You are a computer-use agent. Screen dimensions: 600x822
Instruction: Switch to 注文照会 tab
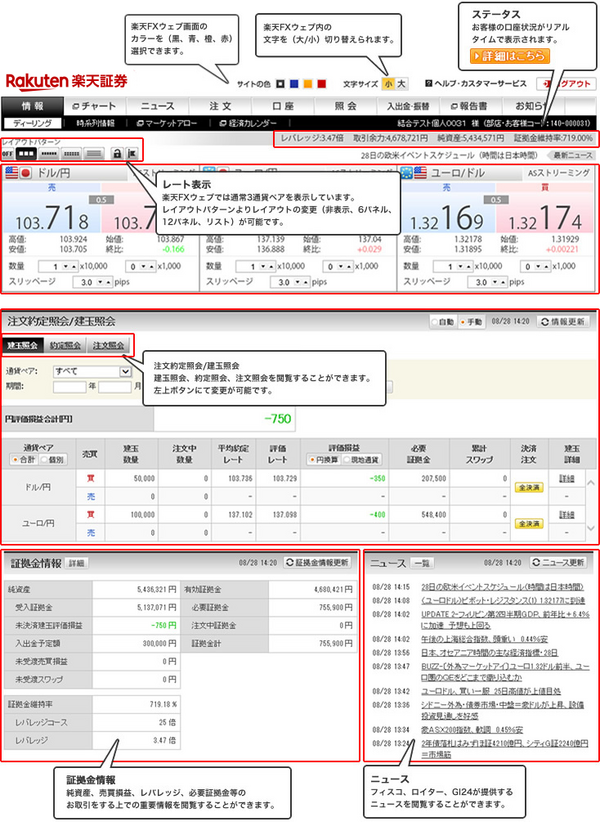point(108,345)
